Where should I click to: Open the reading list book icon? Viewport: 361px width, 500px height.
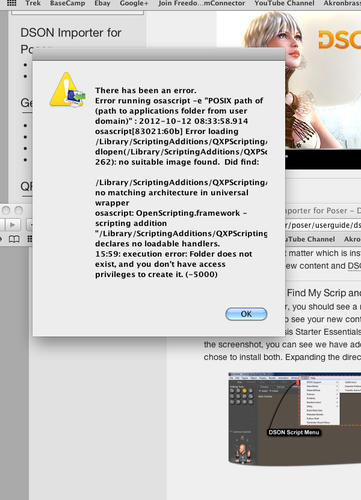pos(14,239)
